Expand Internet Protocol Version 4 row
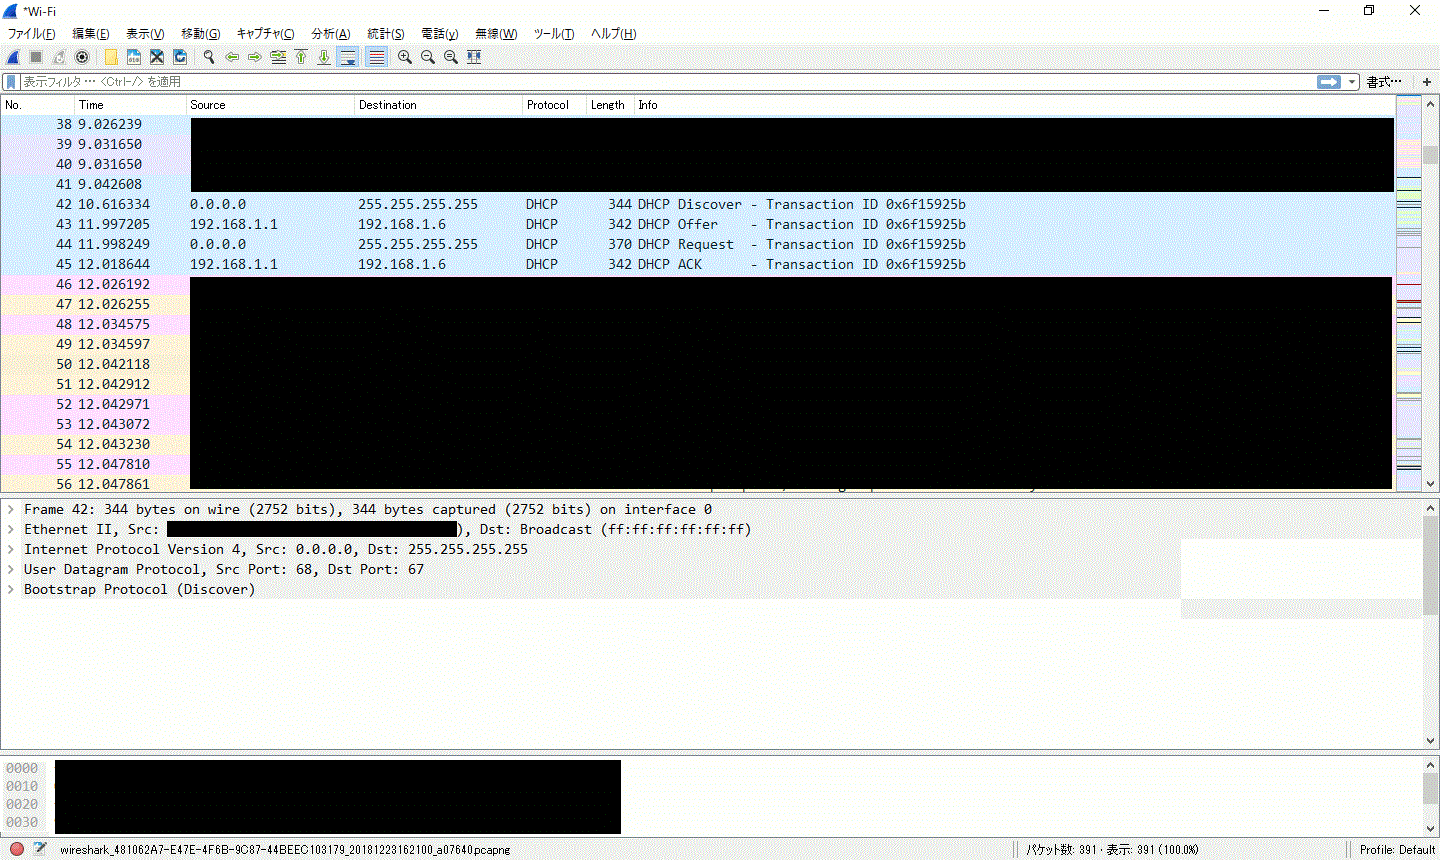1440x860 pixels. click(11, 550)
